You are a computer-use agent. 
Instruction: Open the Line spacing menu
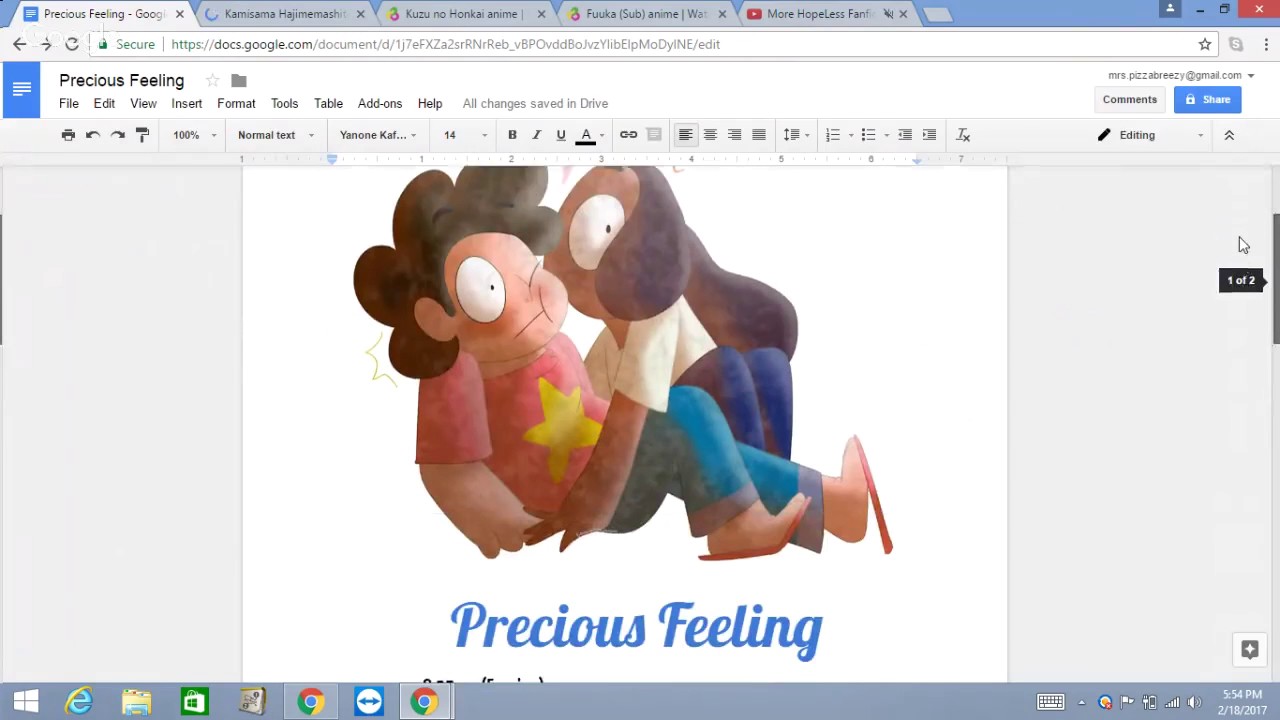(796, 135)
